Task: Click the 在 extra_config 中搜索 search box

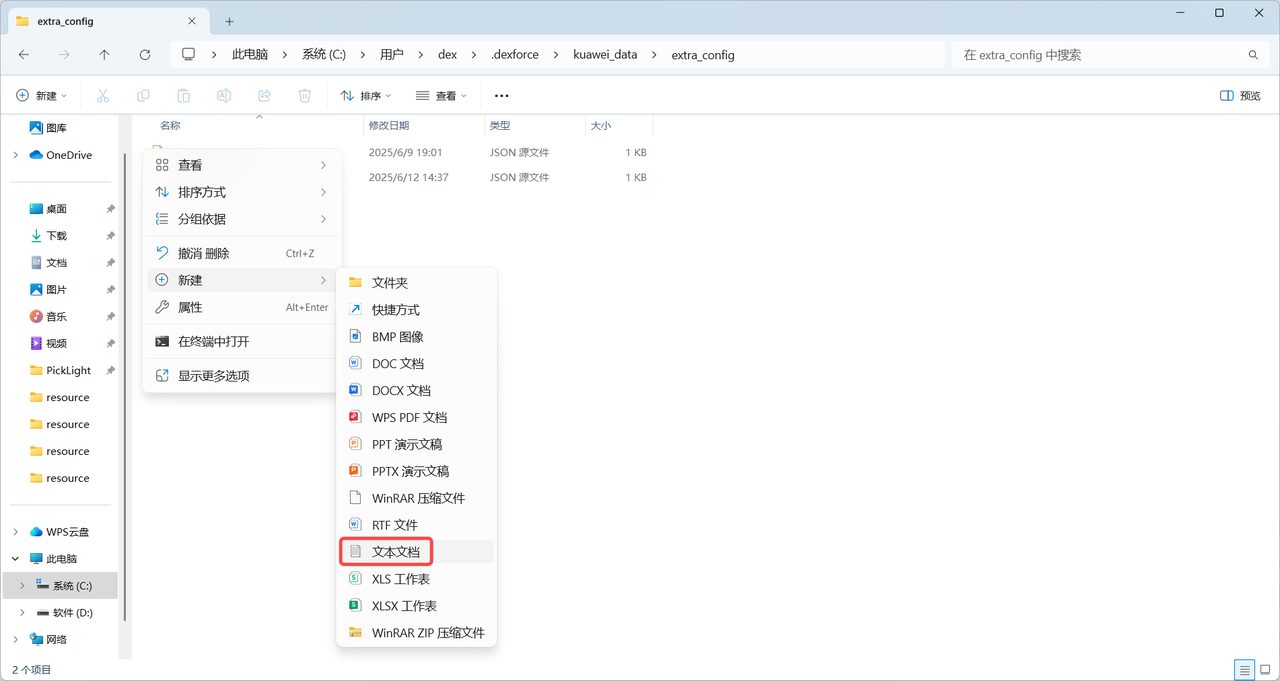Action: pos(1100,54)
